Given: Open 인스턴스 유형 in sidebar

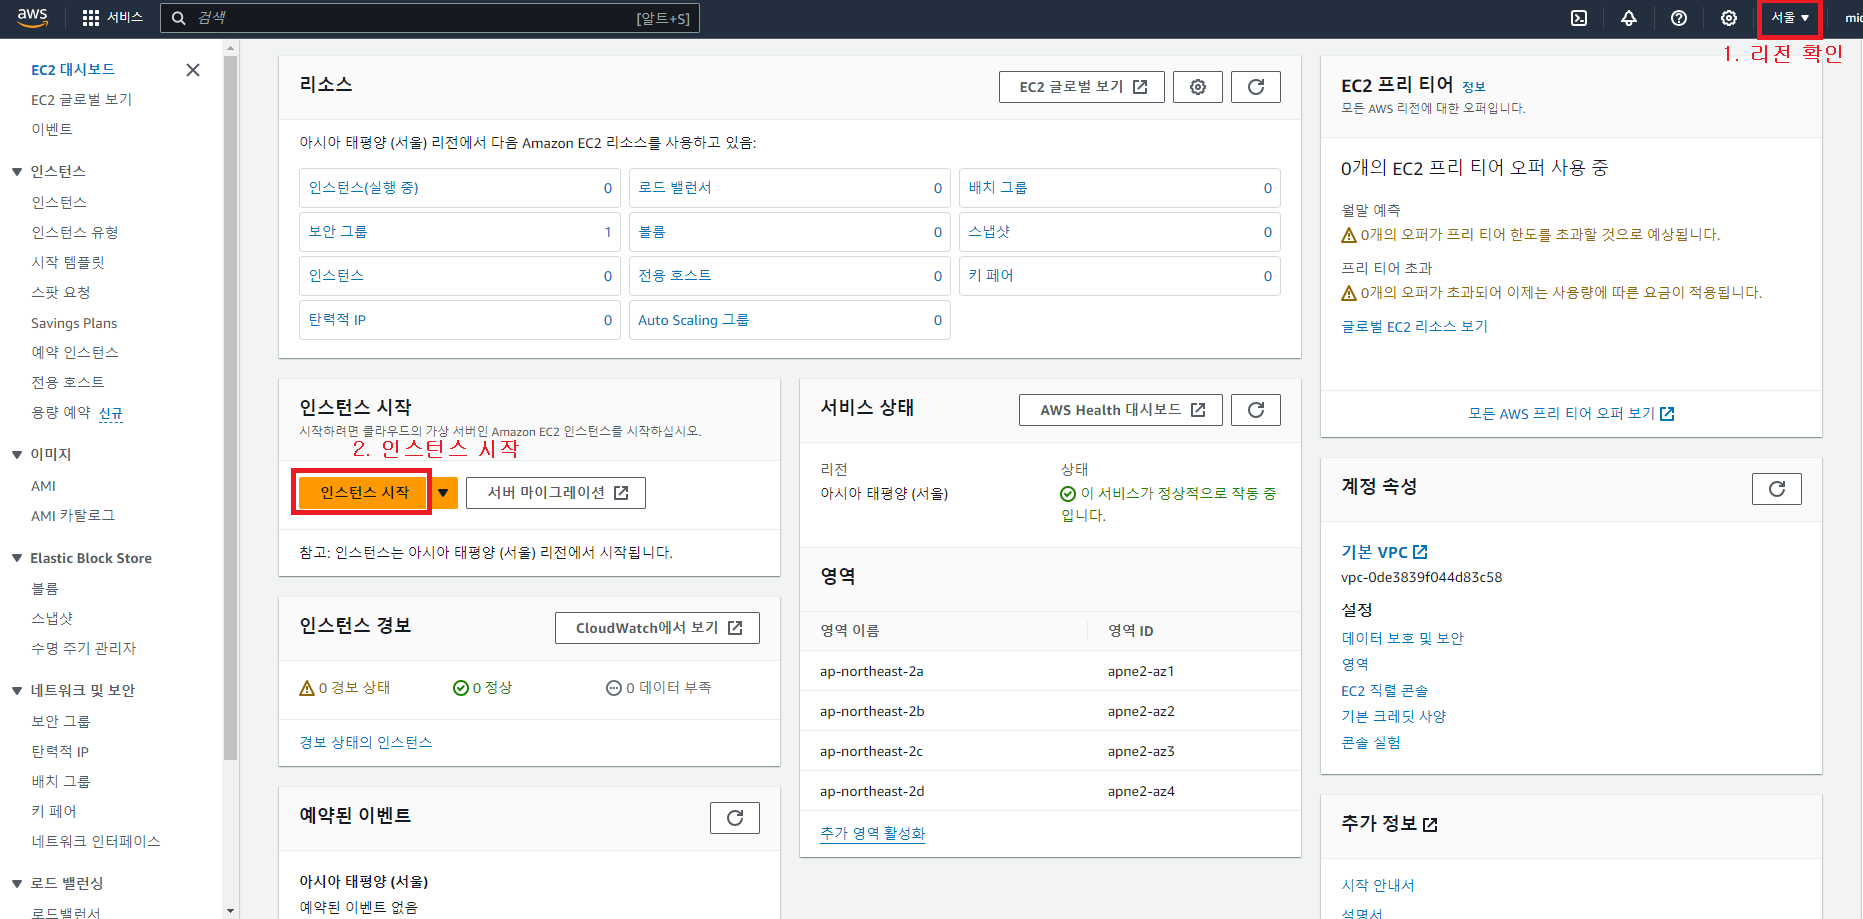Looking at the screenshot, I should 75,233.
